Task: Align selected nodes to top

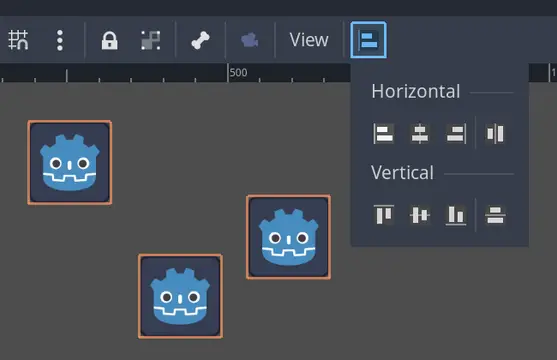Action: click(384, 214)
